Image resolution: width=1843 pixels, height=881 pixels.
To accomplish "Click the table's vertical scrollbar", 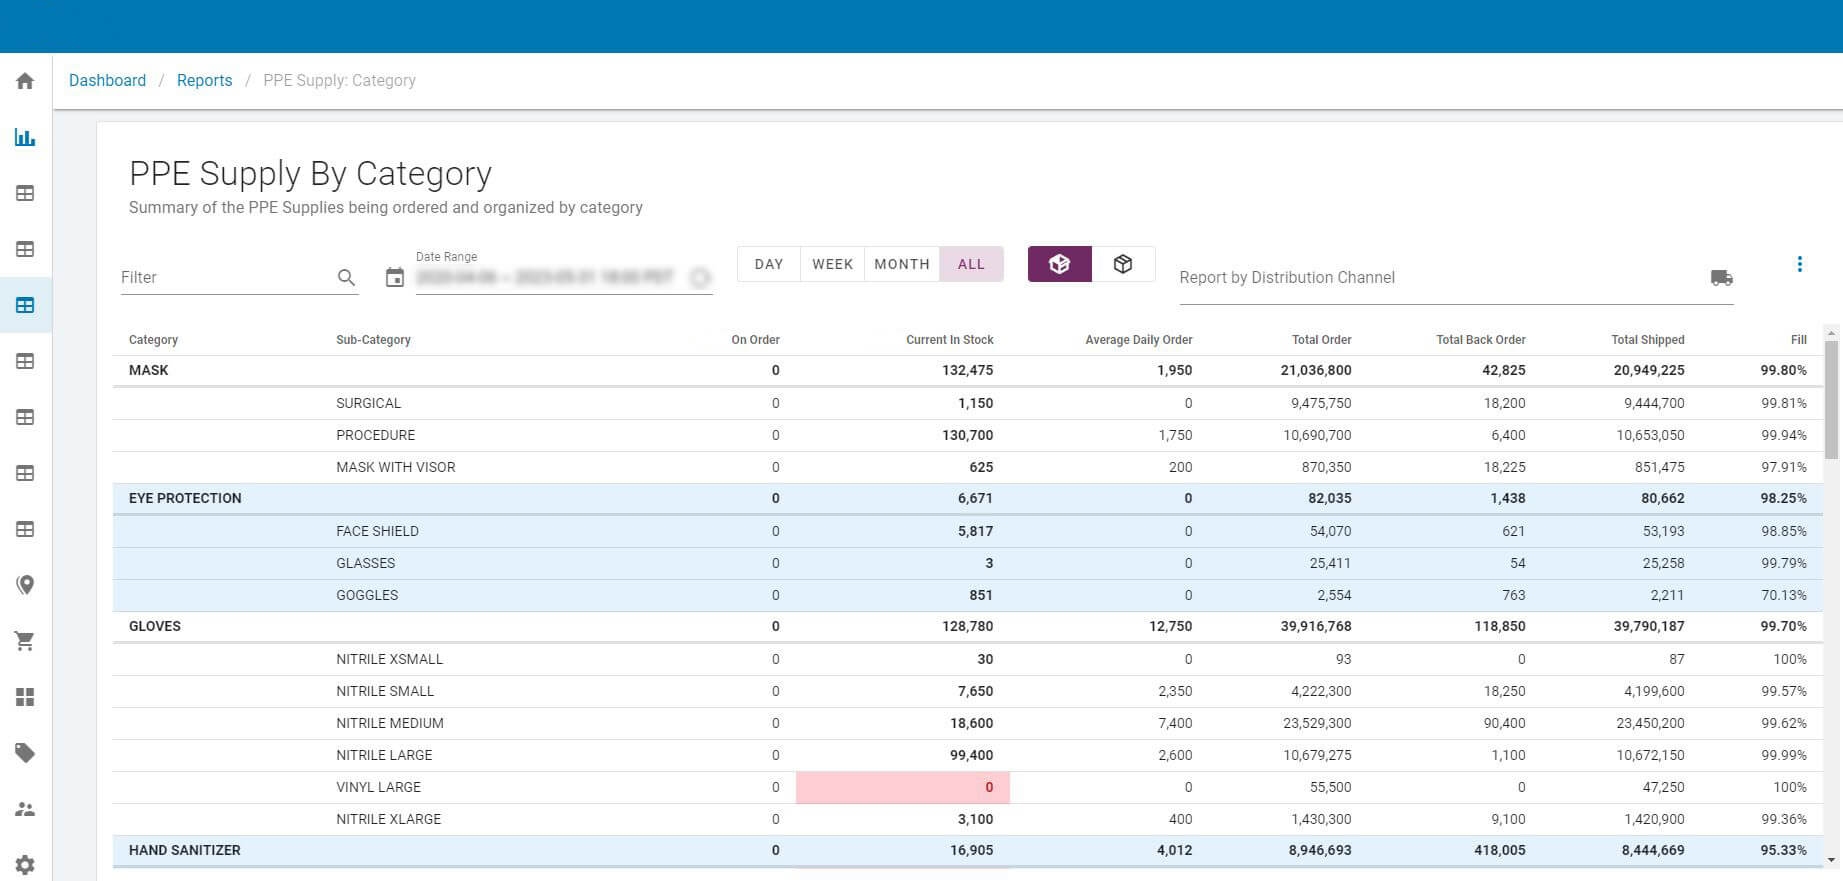I will point(1831,400).
